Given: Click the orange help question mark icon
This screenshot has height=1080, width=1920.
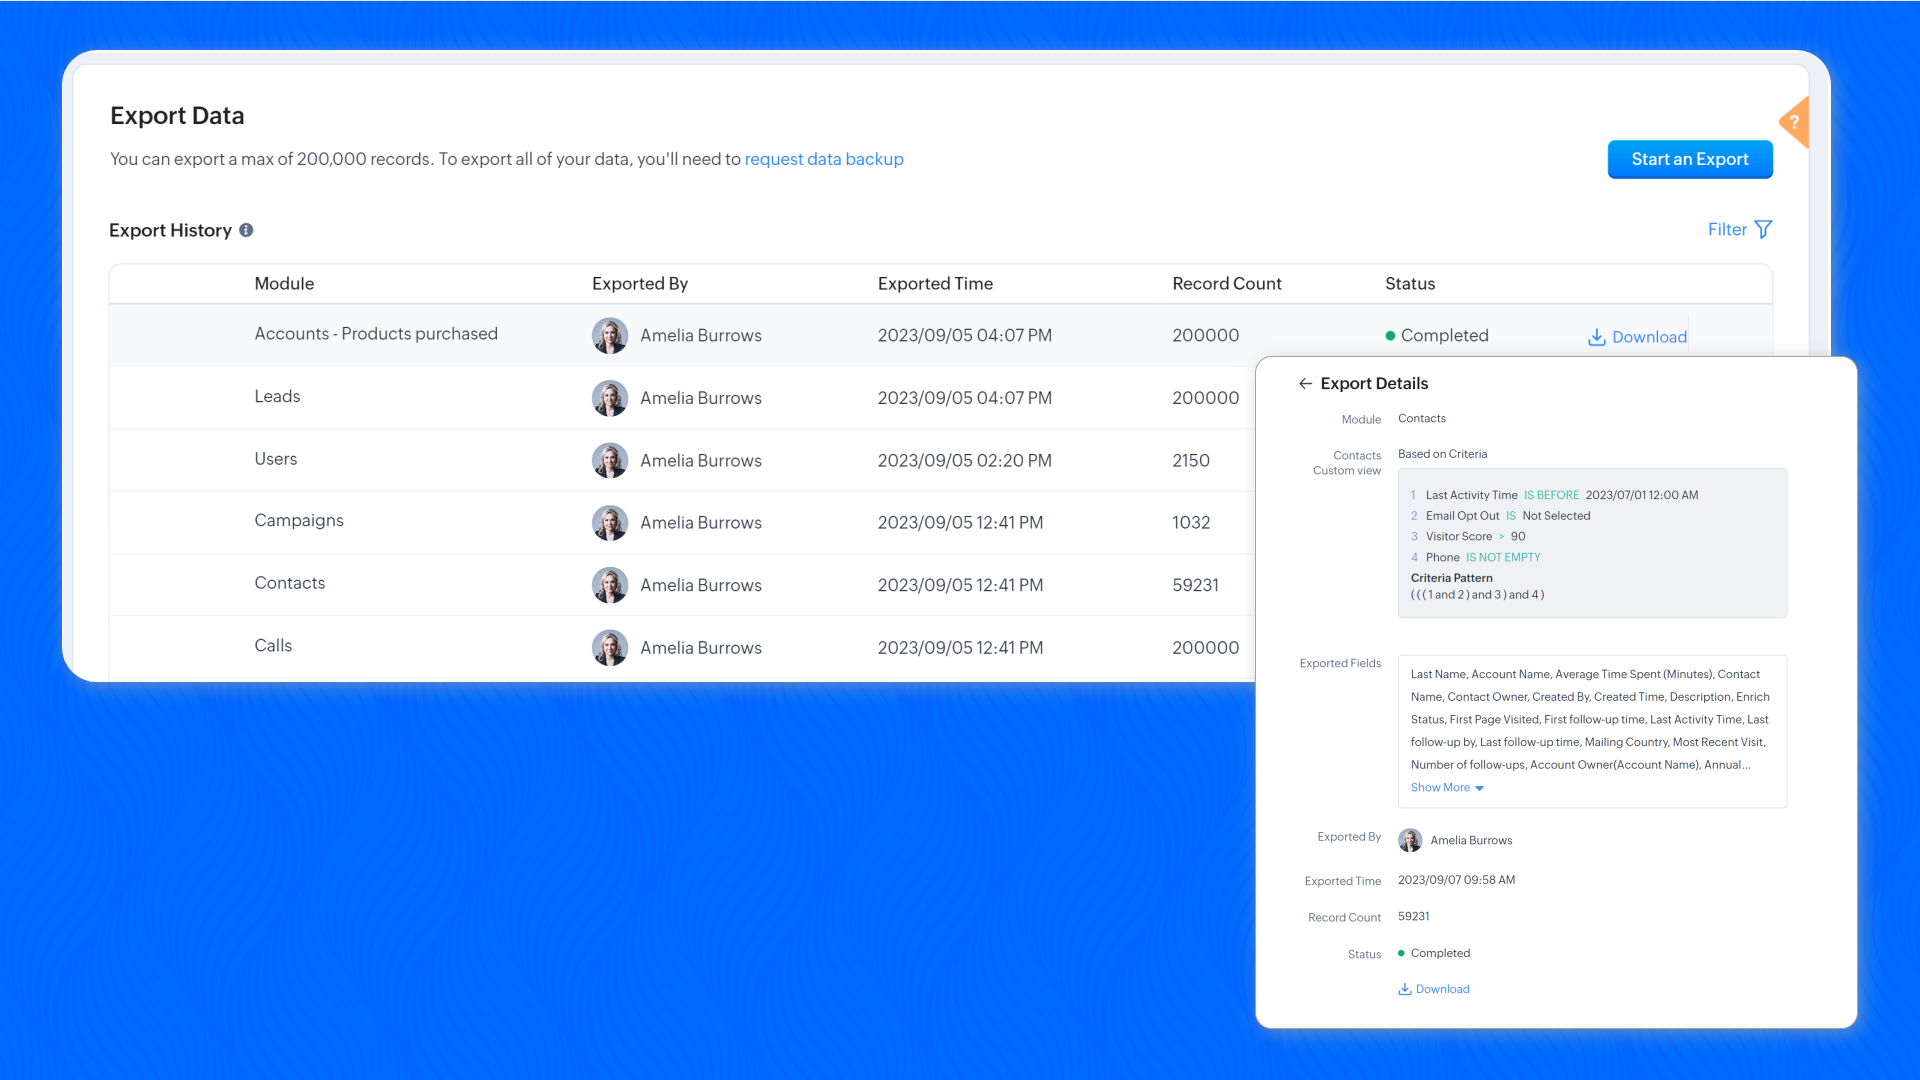Looking at the screenshot, I should [1794, 122].
